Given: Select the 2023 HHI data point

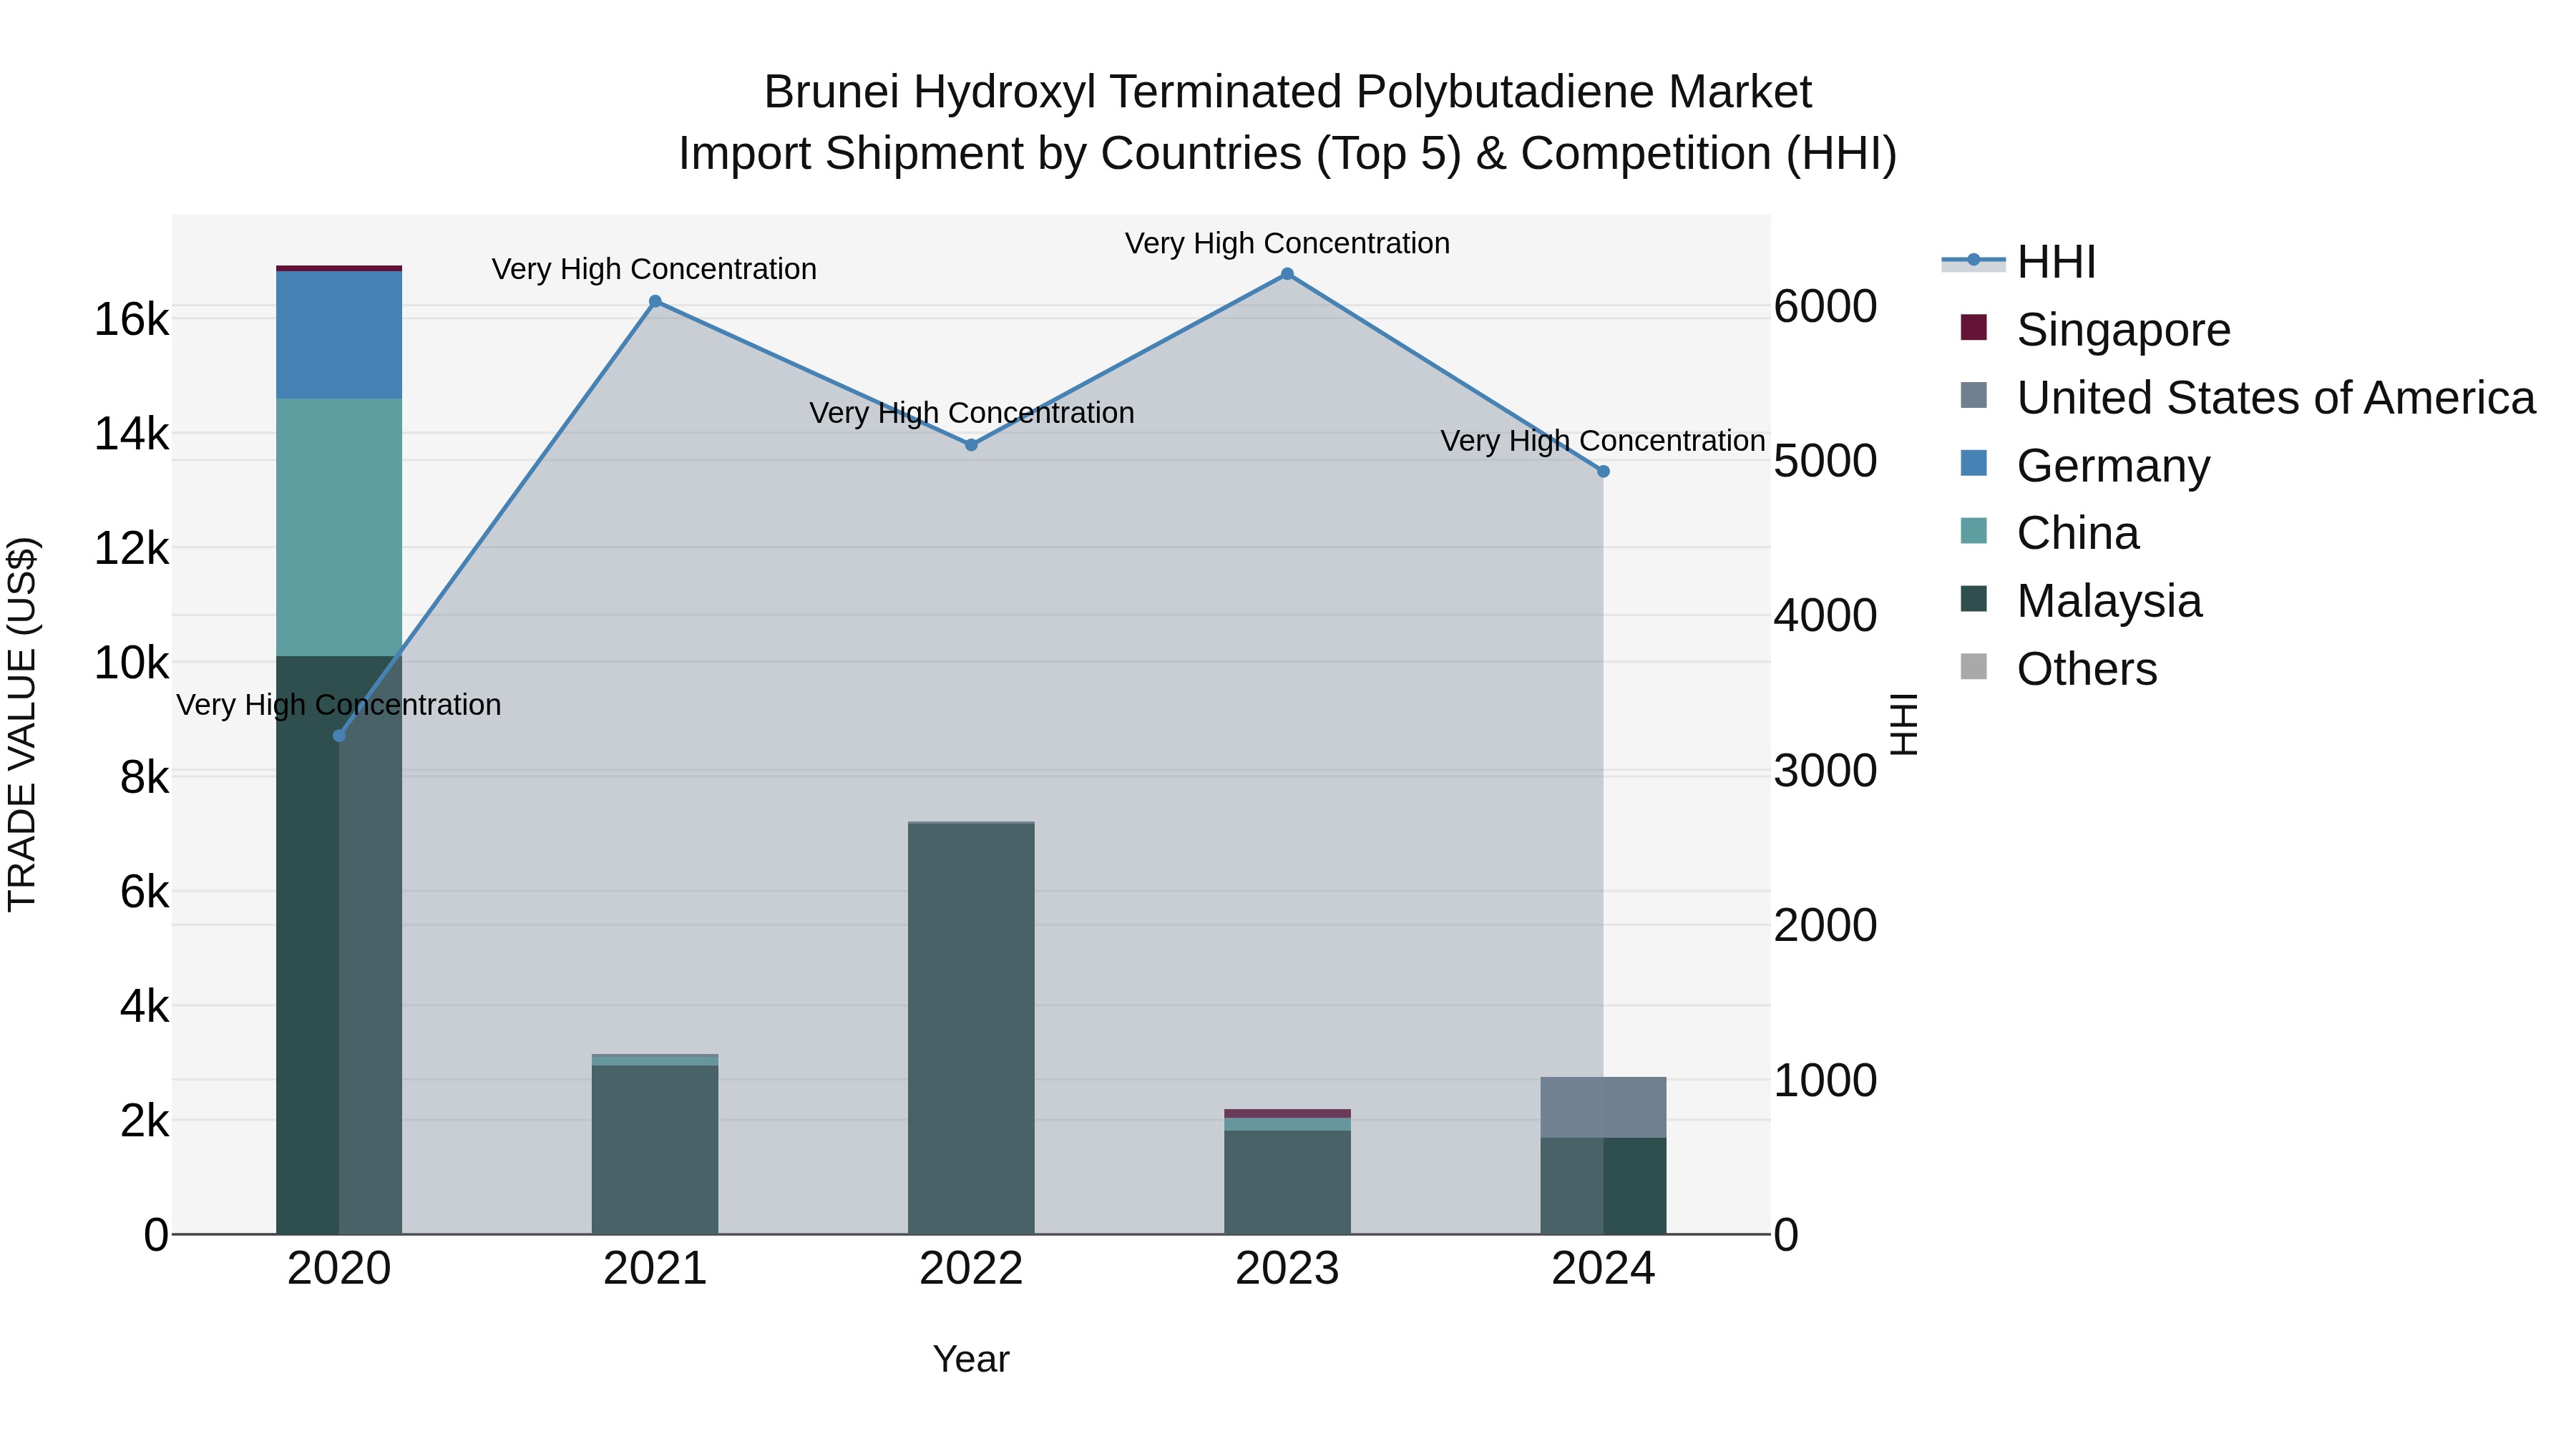Looking at the screenshot, I should [1287, 274].
